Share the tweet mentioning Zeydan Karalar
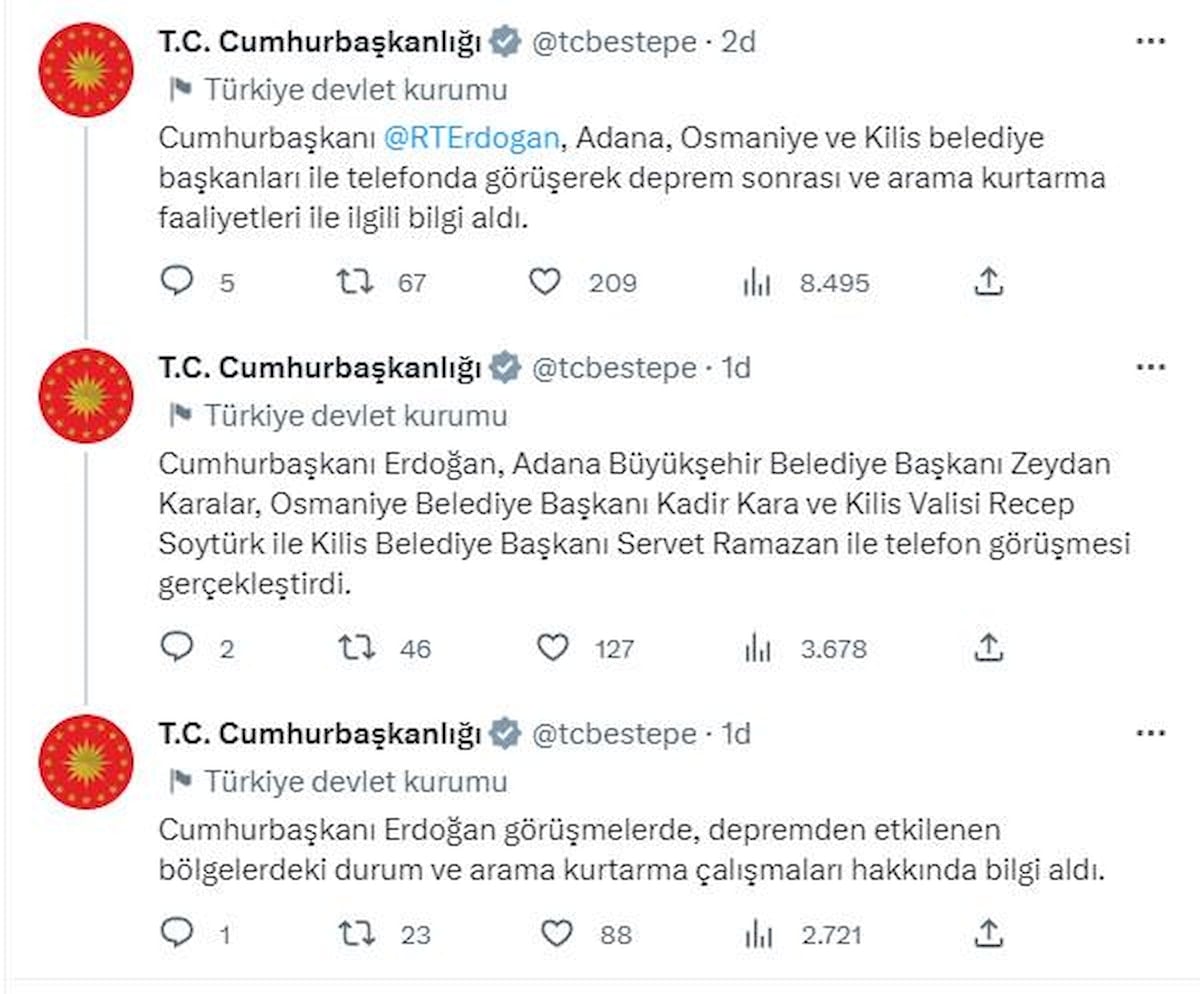The image size is (1200, 994). (987, 649)
